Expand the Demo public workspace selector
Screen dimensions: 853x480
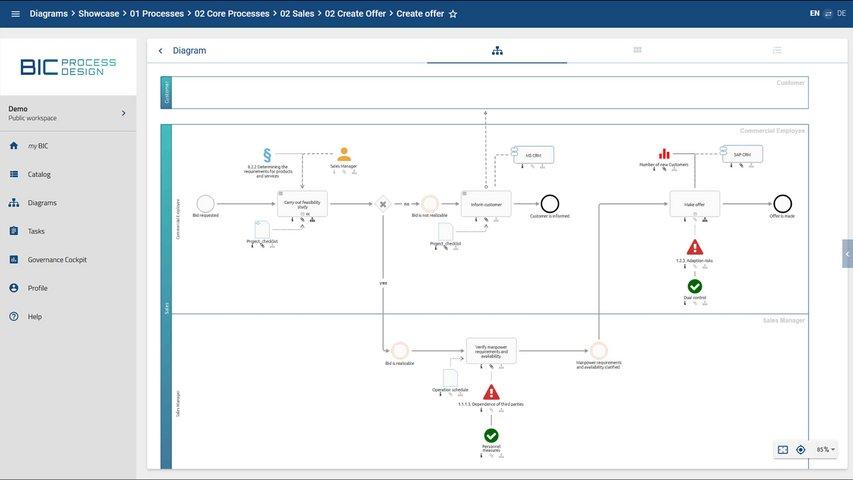pos(123,113)
